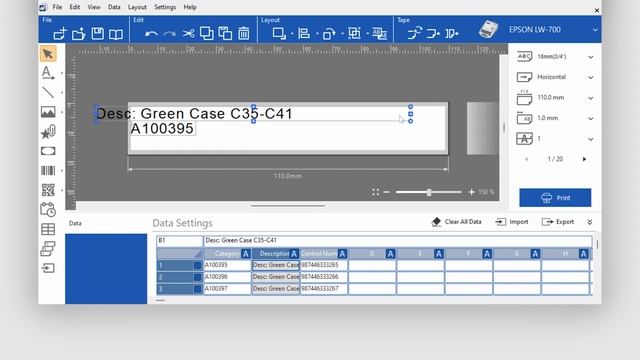Click the first tape feed icon
640x360 pixels.
tap(414, 33)
